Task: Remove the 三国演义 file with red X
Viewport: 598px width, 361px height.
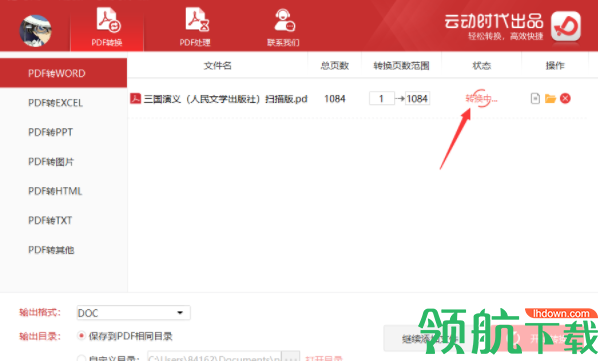Action: tap(565, 99)
